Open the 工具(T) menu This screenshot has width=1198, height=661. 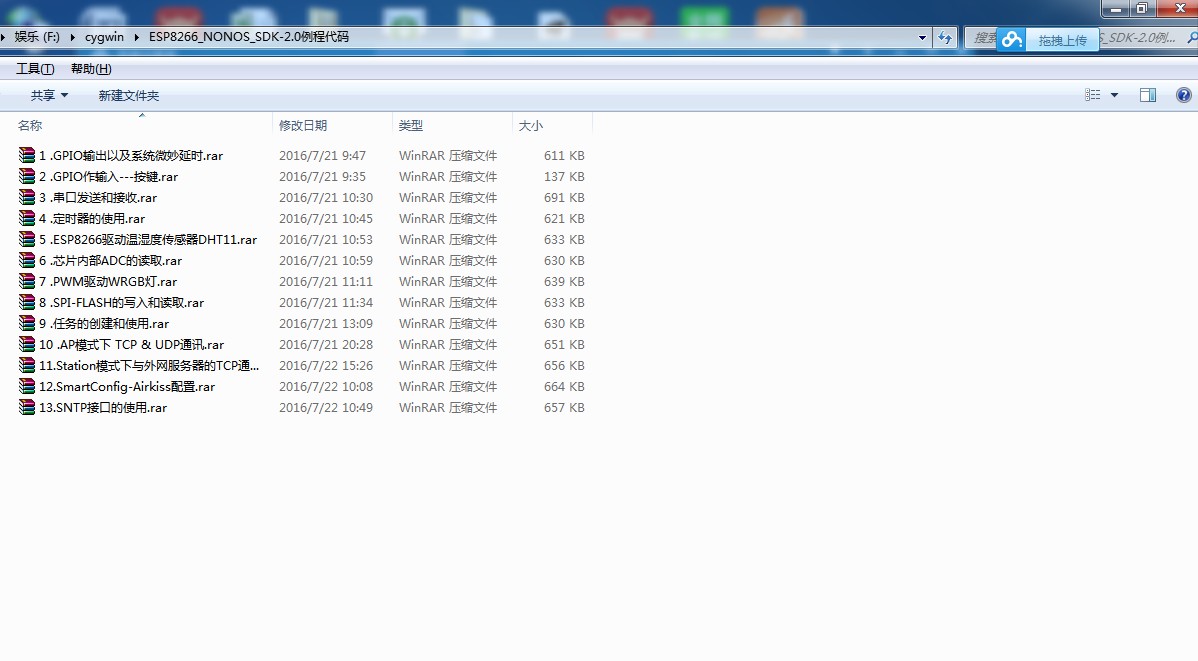click(35, 69)
